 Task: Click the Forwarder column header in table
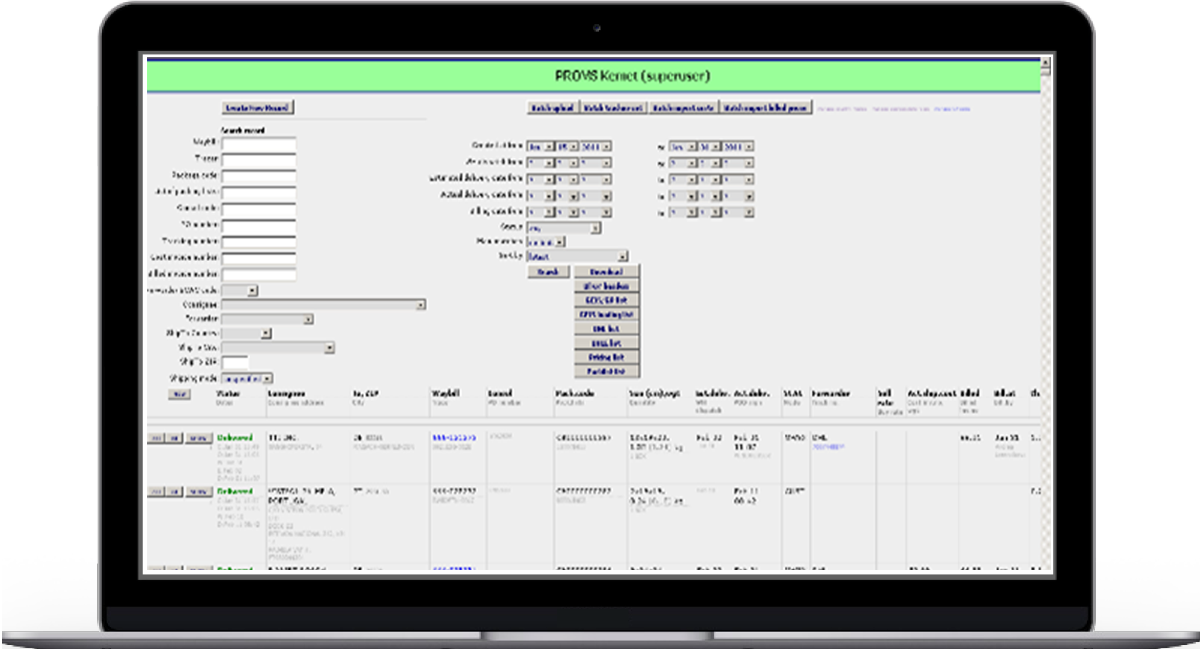point(831,394)
